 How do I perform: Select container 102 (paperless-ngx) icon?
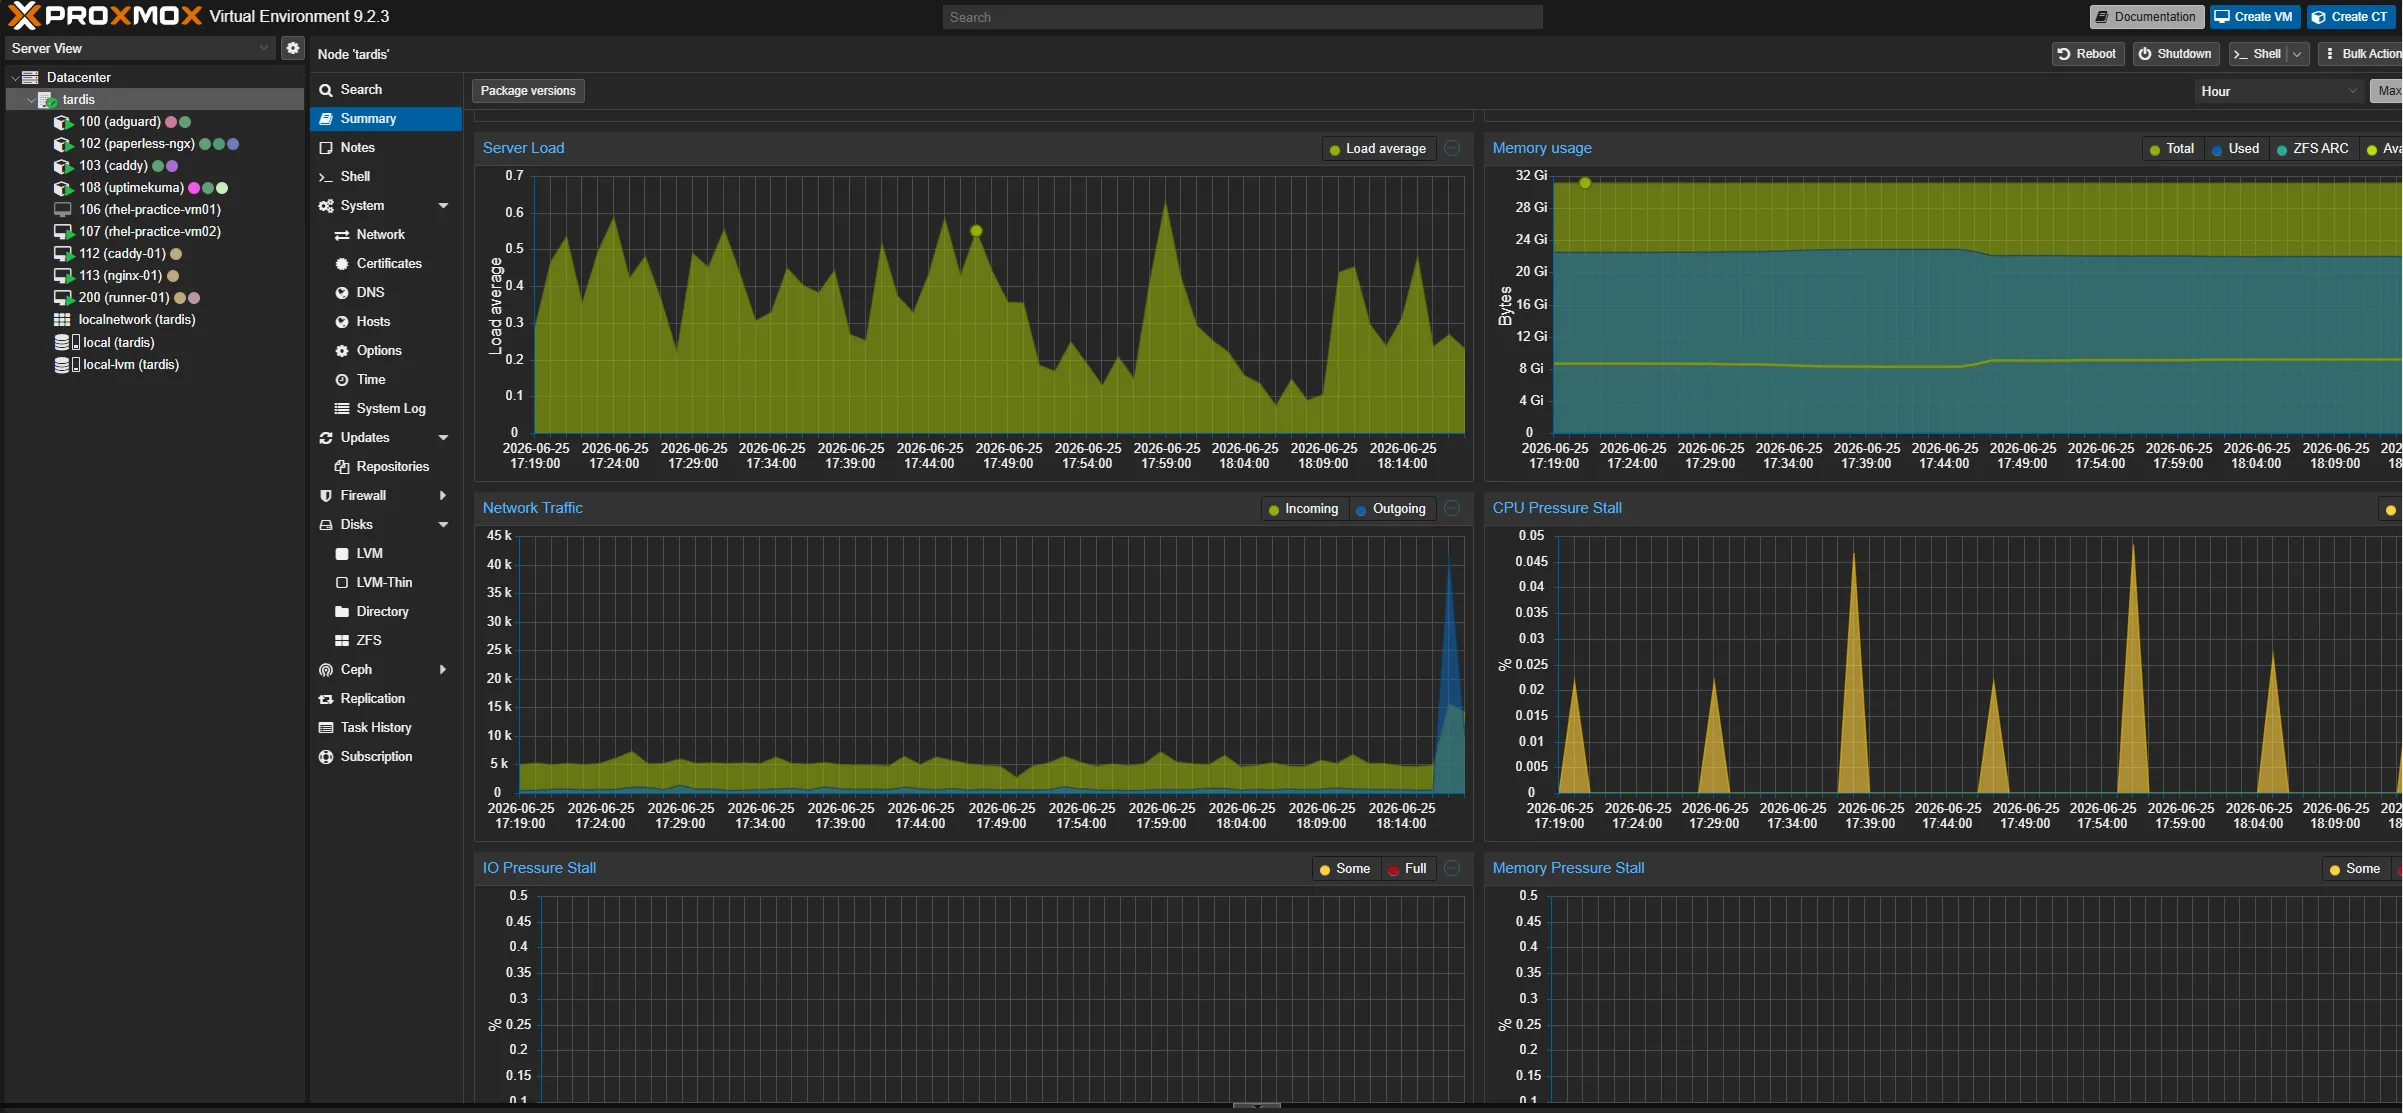[63, 144]
